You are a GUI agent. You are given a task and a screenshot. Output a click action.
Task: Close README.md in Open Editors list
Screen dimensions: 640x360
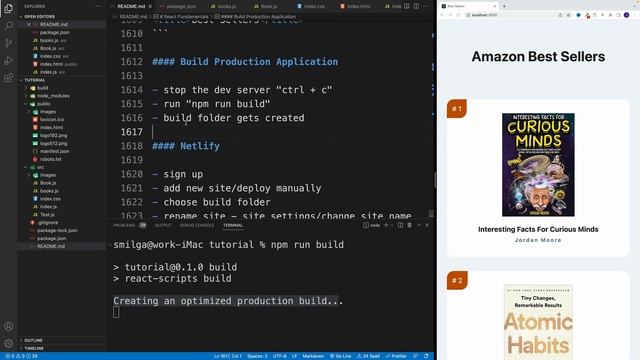click(x=28, y=24)
